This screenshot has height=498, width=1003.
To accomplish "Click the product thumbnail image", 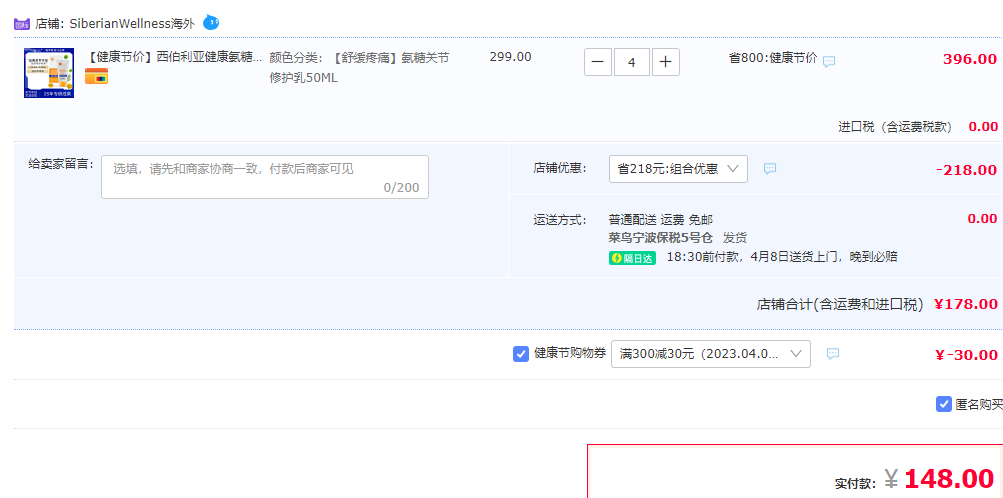I will pos(49,73).
